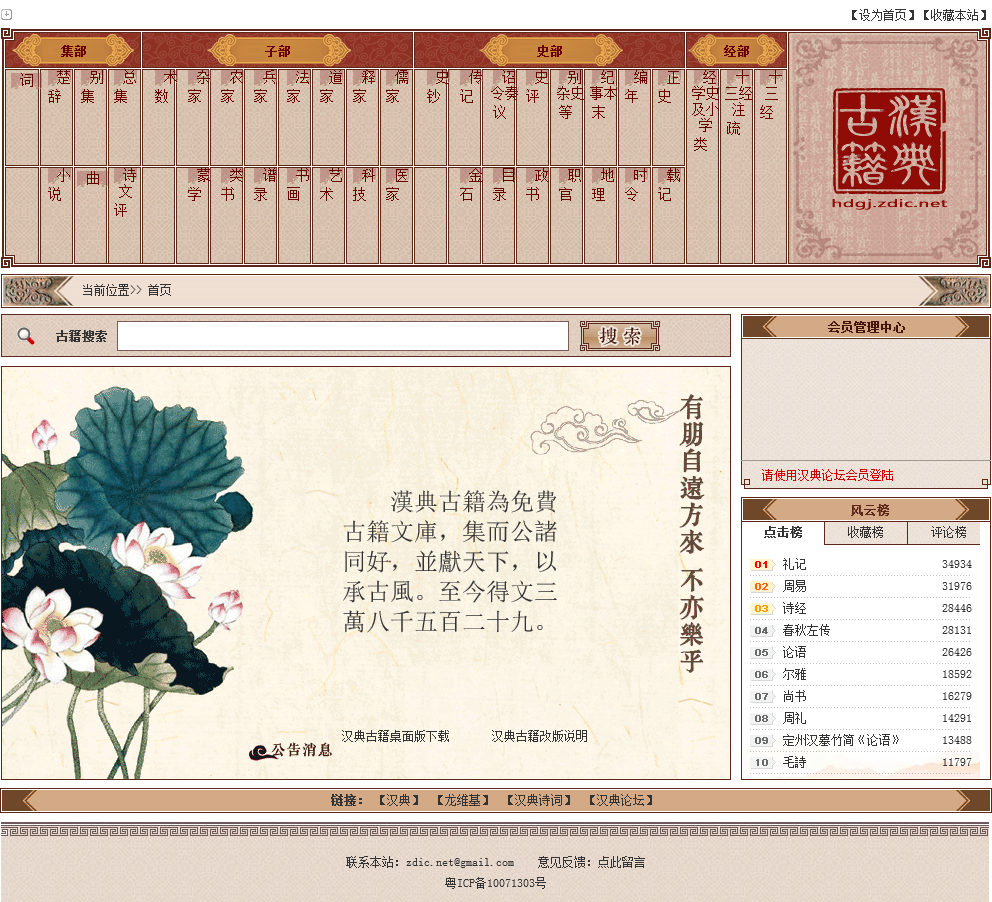Follow the 【汉典论坛】 footer link
Viewport: 992px width, 902px height.
coord(621,800)
